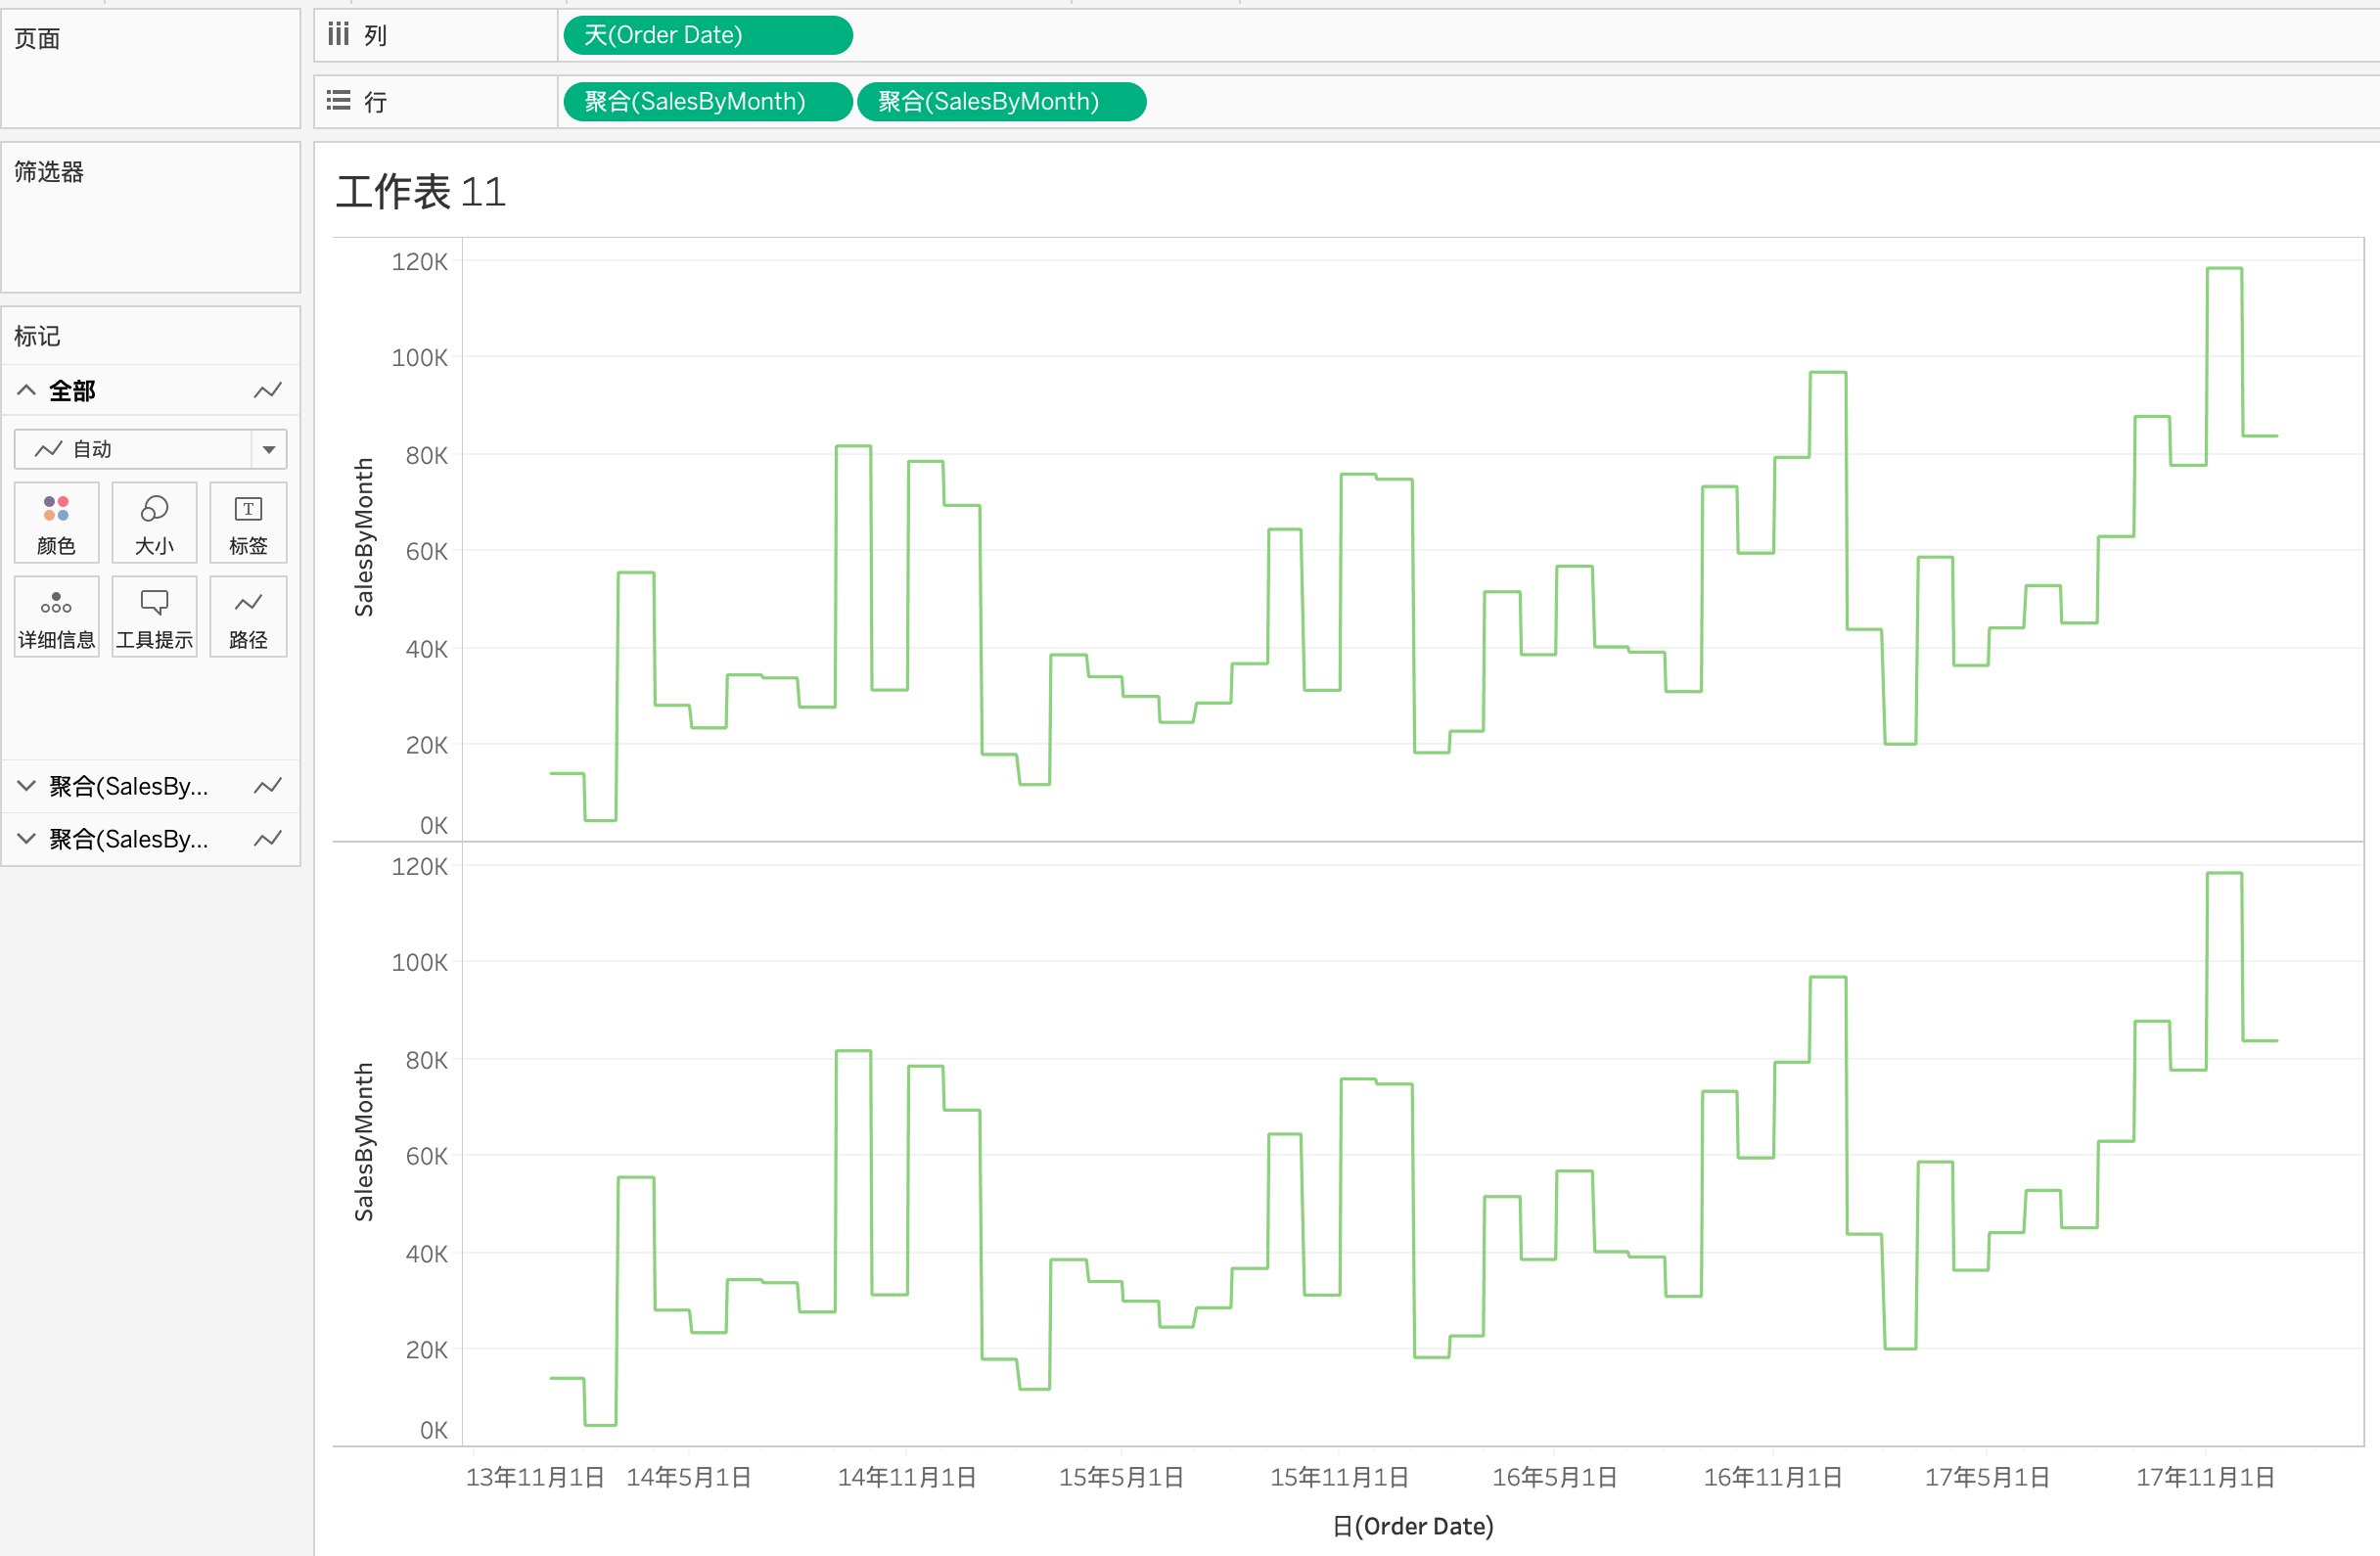Click lower chart 0K axis tick
Screen dimensions: 2380x1556
[x=433, y=1430]
